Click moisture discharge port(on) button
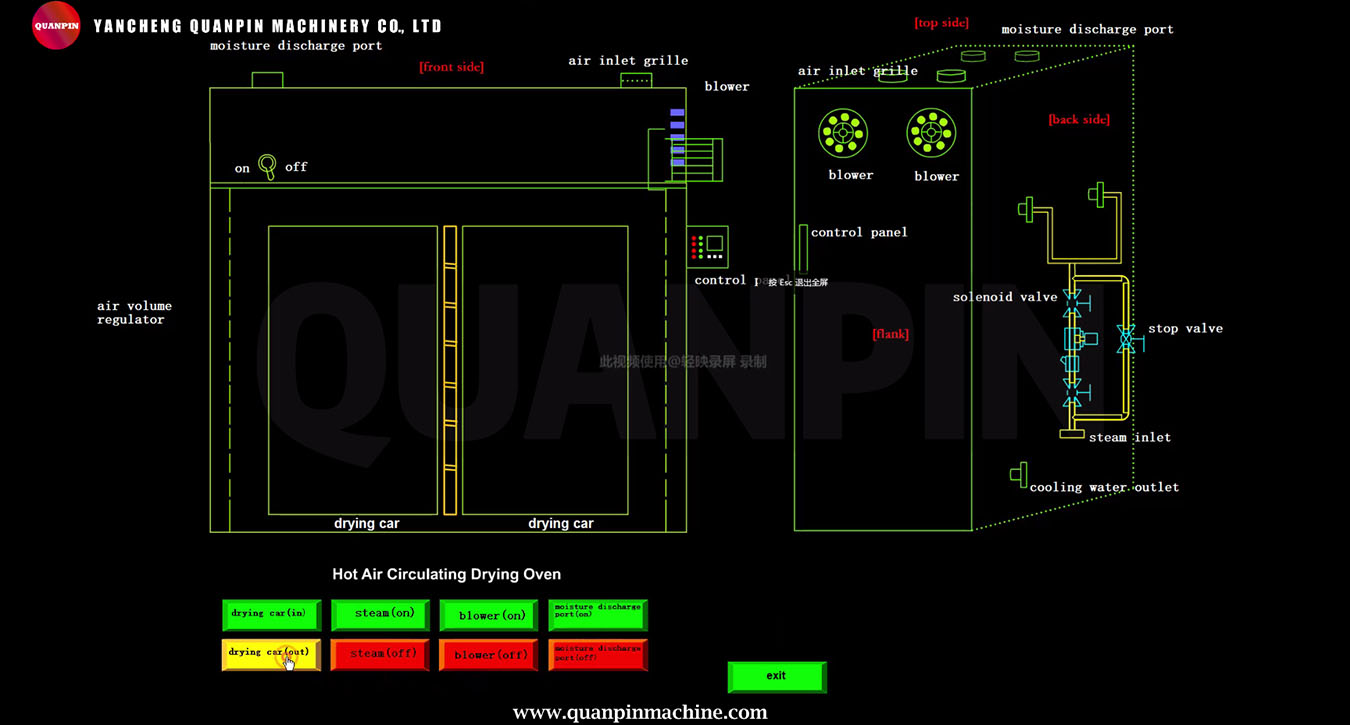The height and width of the screenshot is (725, 1350). coord(598,614)
